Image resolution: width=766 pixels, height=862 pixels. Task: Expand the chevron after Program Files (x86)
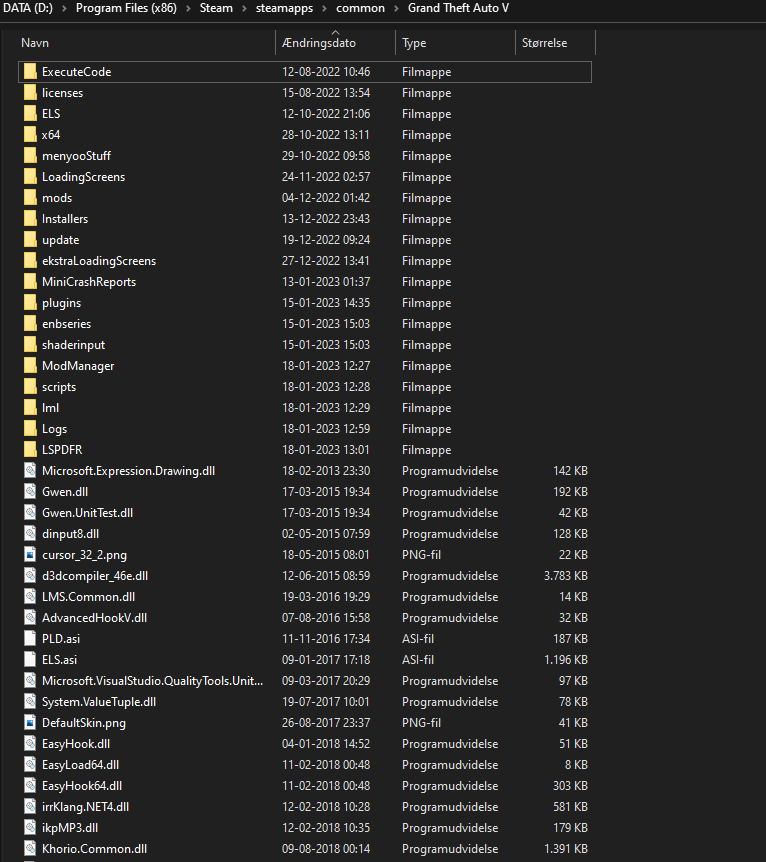188,8
